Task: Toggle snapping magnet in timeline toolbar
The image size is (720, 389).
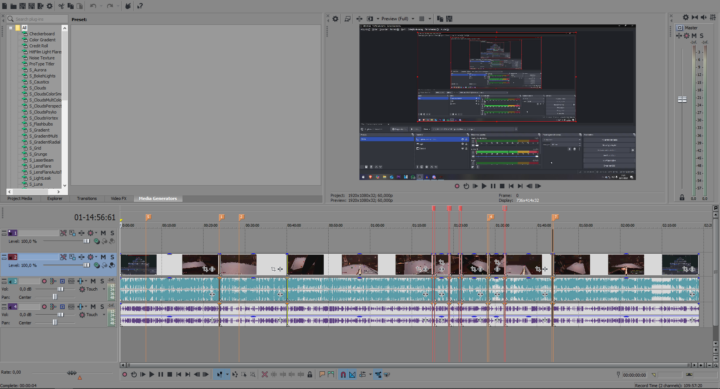Action: tap(343, 375)
